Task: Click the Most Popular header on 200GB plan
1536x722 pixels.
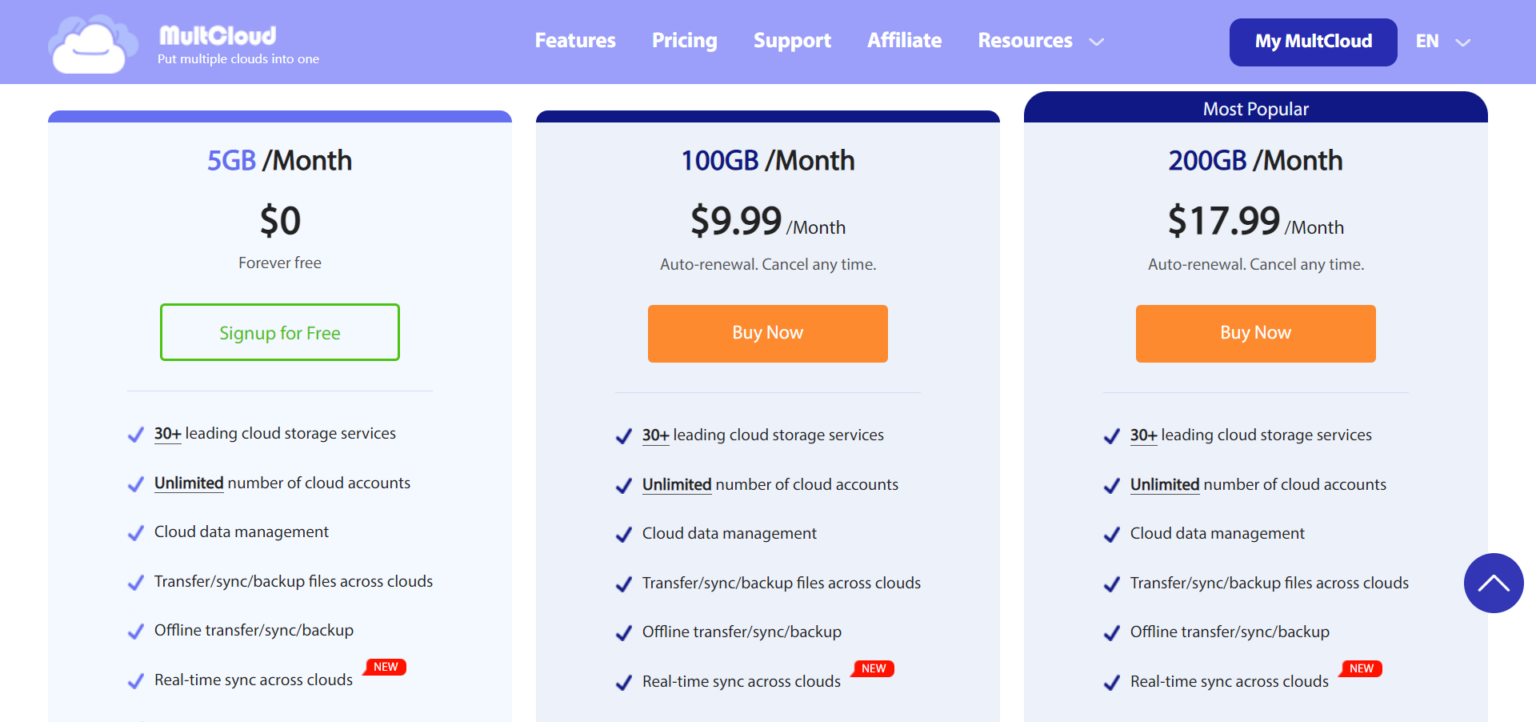Action: 1255,108
